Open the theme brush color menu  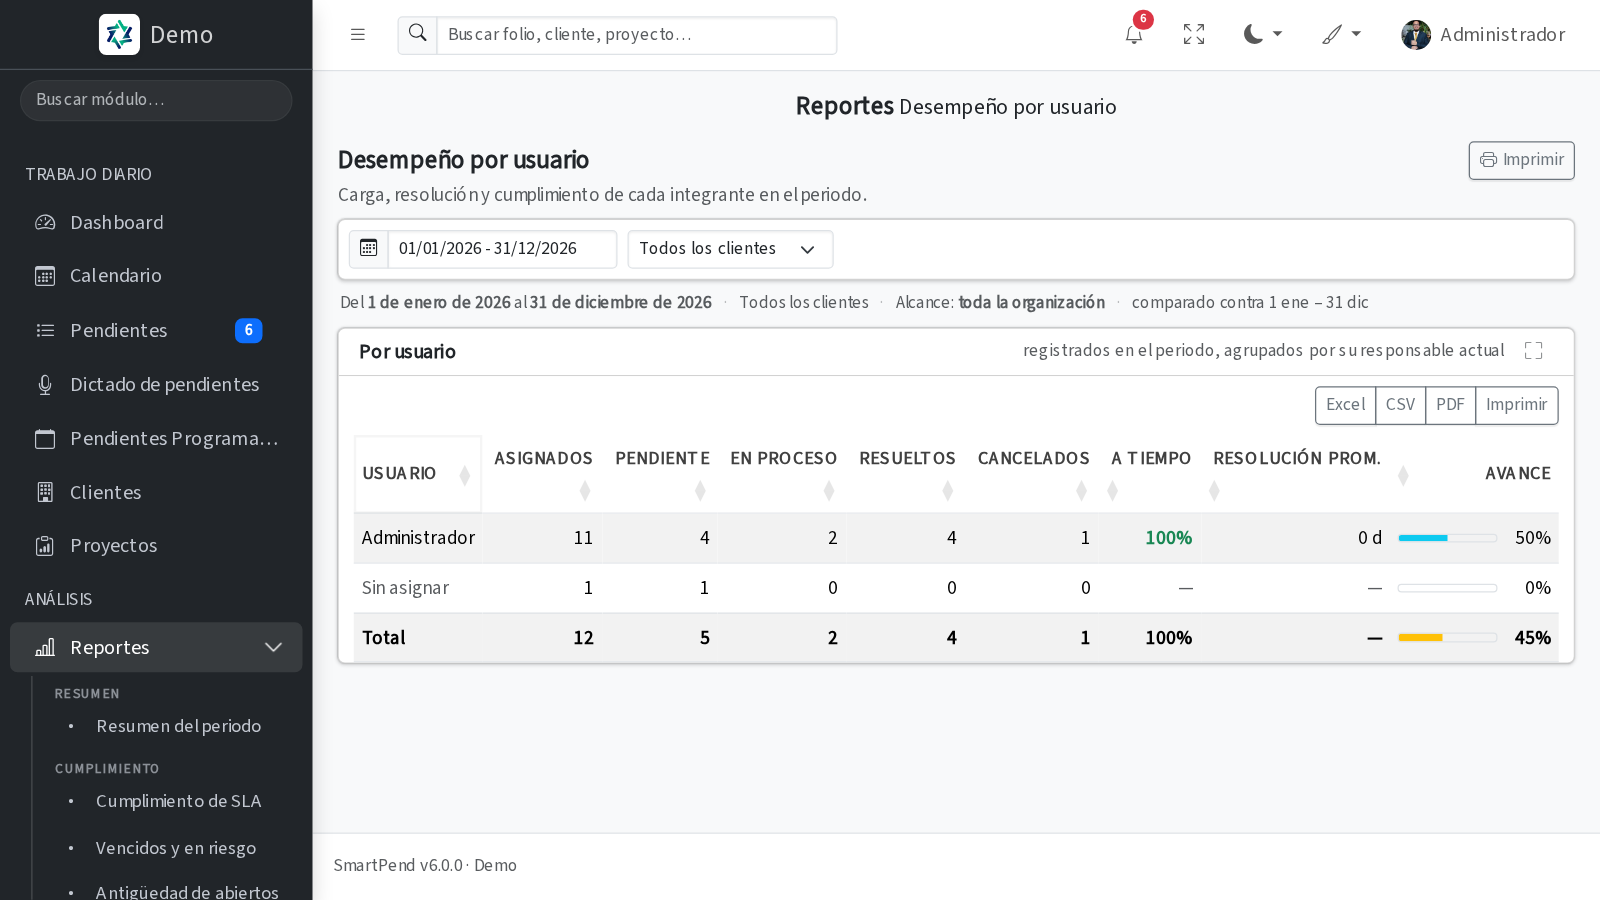coord(1341,35)
